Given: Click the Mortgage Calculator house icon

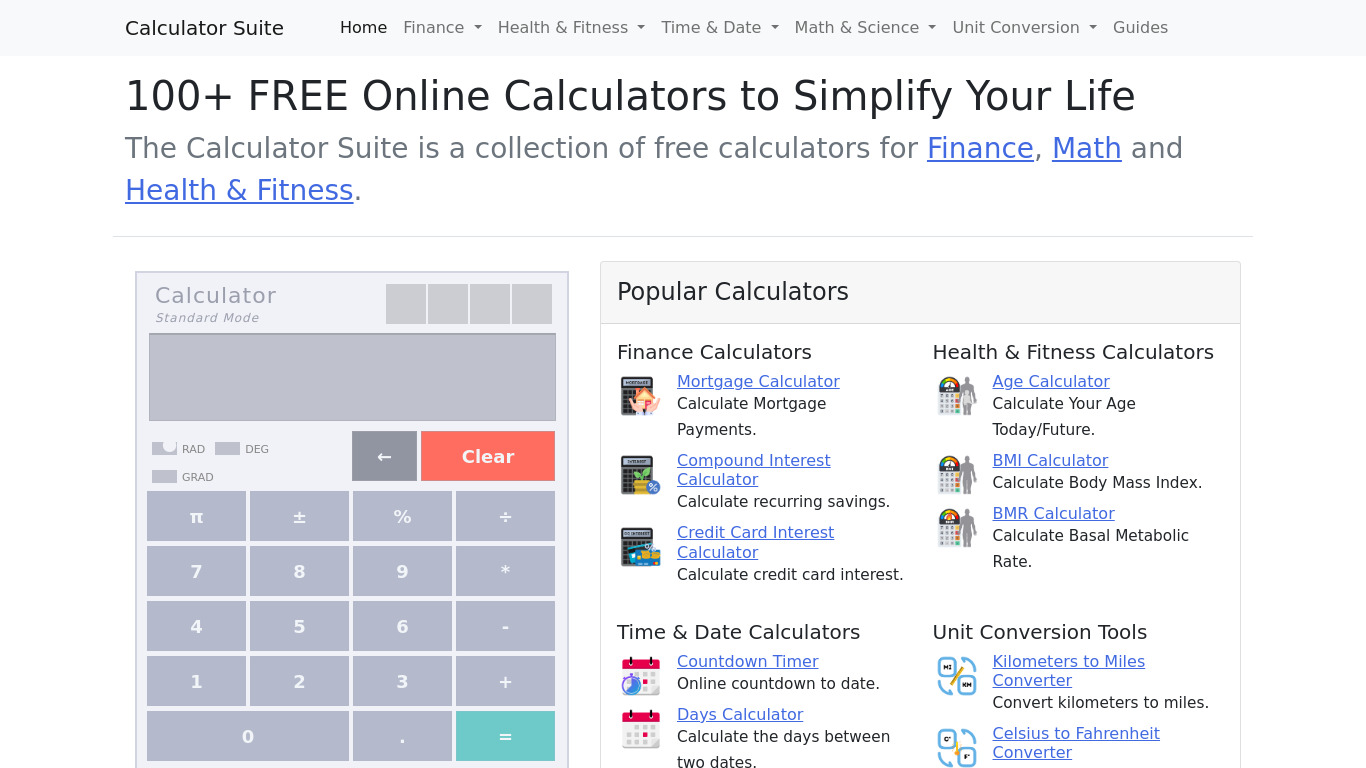Looking at the screenshot, I should coord(640,396).
